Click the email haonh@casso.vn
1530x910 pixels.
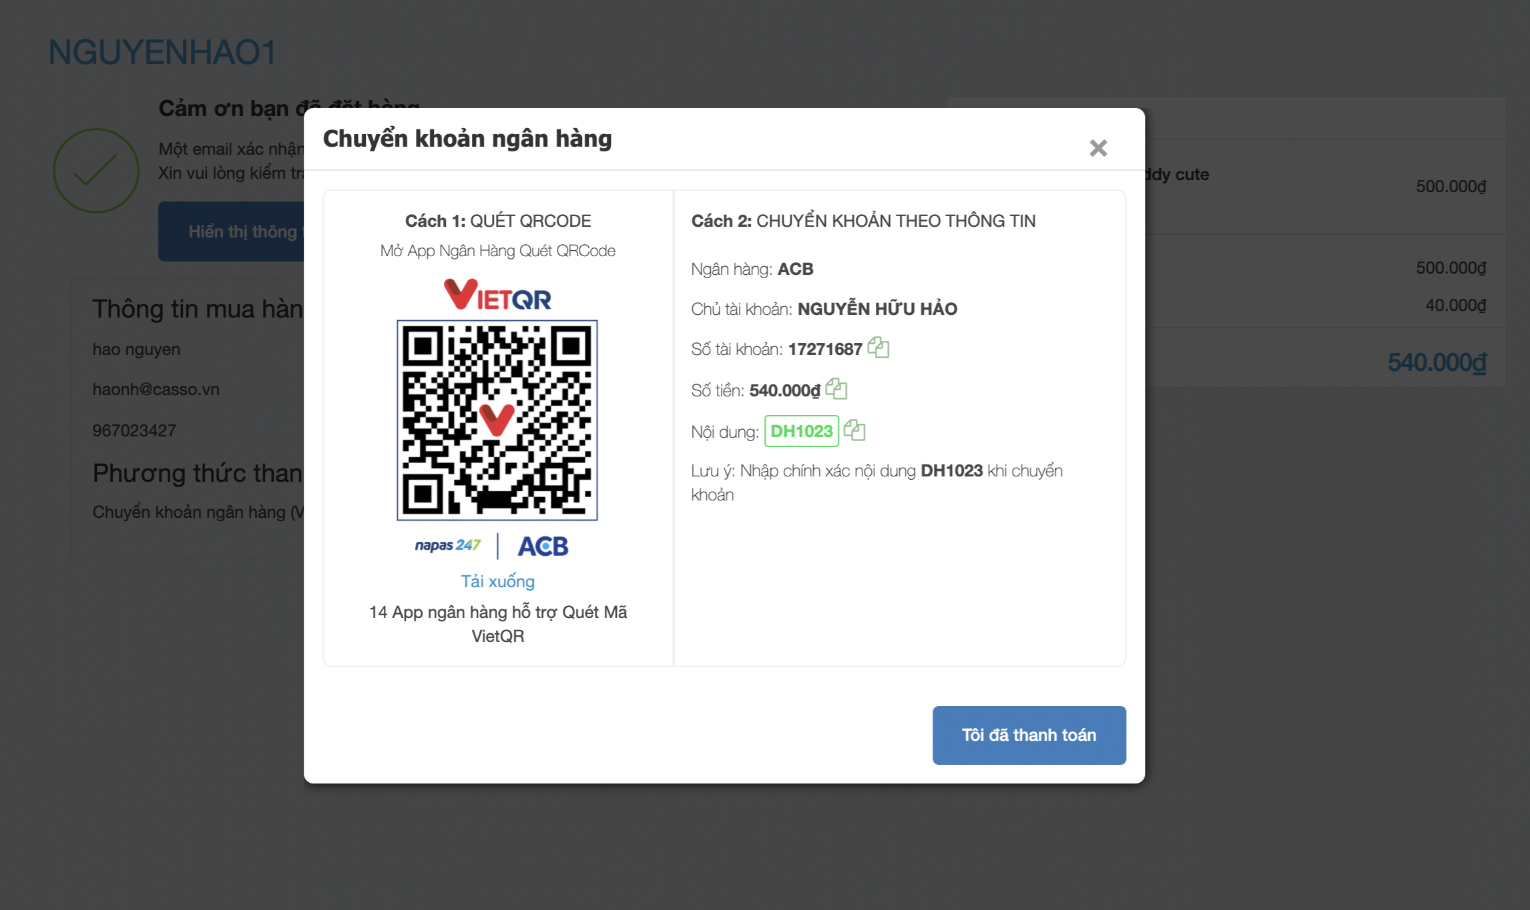point(156,389)
